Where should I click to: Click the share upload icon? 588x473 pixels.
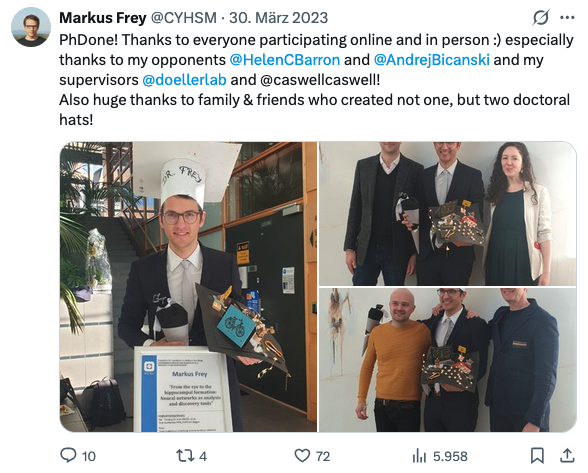[567, 455]
